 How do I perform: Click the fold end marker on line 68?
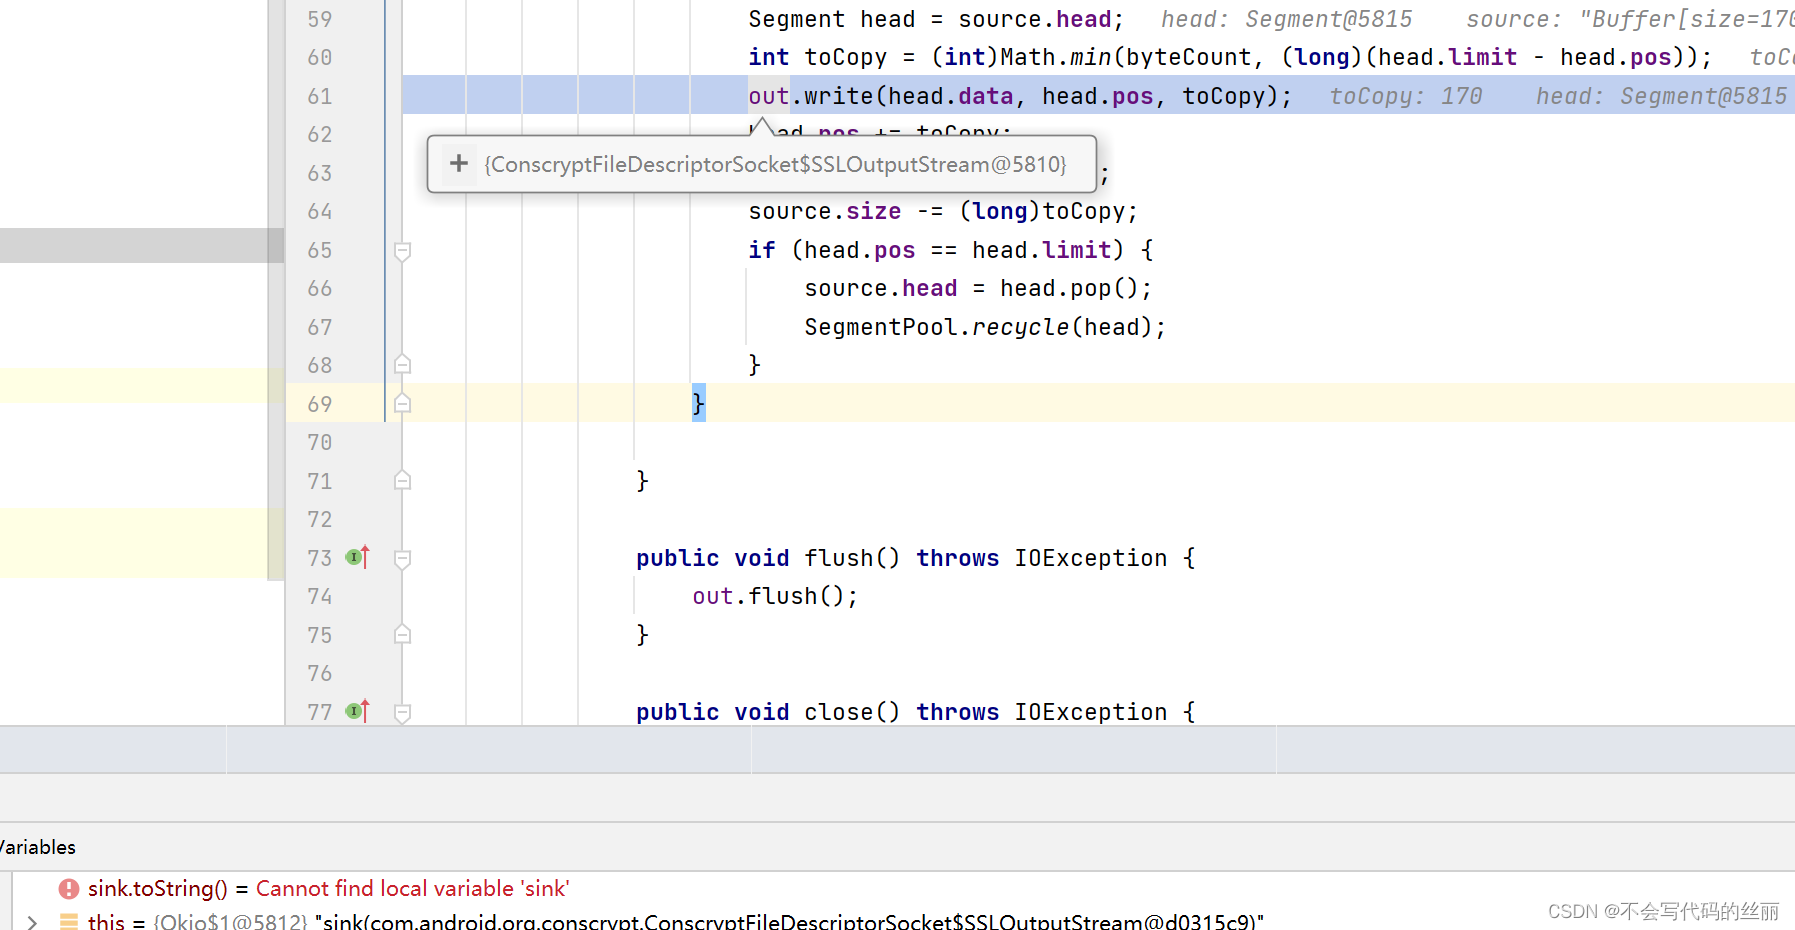click(402, 364)
